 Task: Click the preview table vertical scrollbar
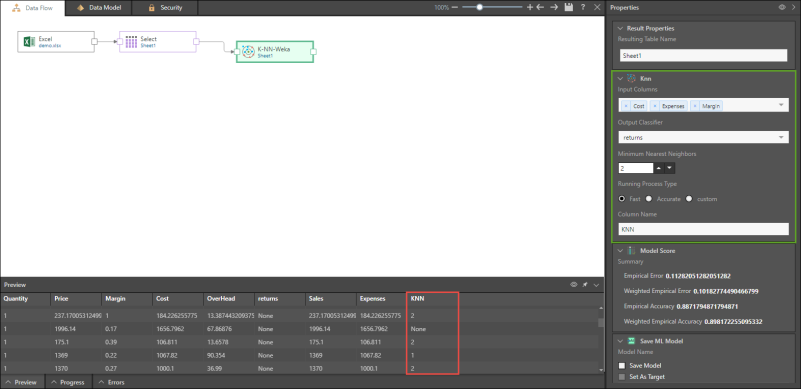click(x=601, y=323)
